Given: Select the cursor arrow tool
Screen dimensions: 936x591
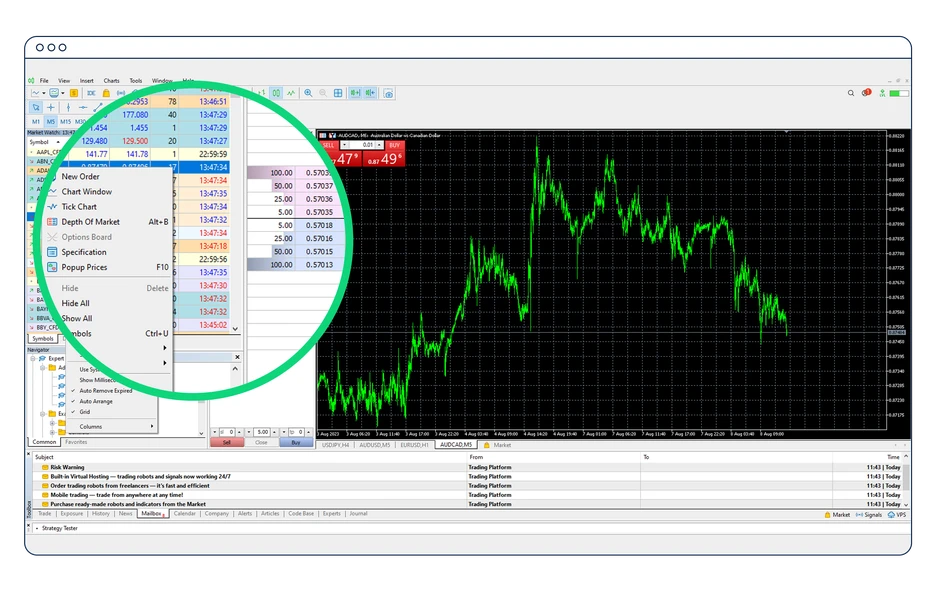Looking at the screenshot, I should point(36,107).
